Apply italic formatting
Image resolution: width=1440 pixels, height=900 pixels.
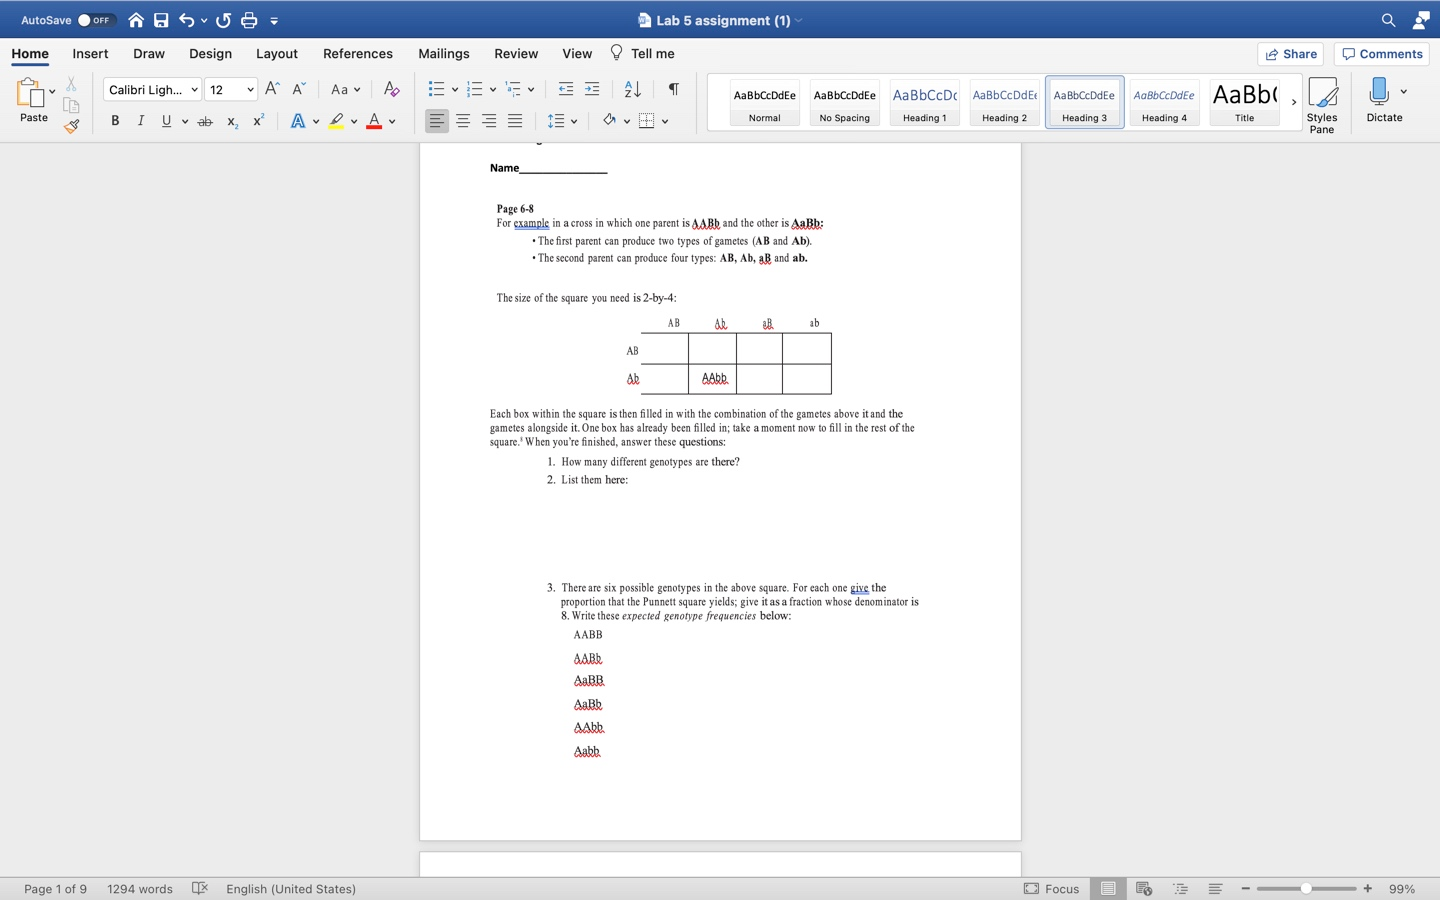click(141, 120)
